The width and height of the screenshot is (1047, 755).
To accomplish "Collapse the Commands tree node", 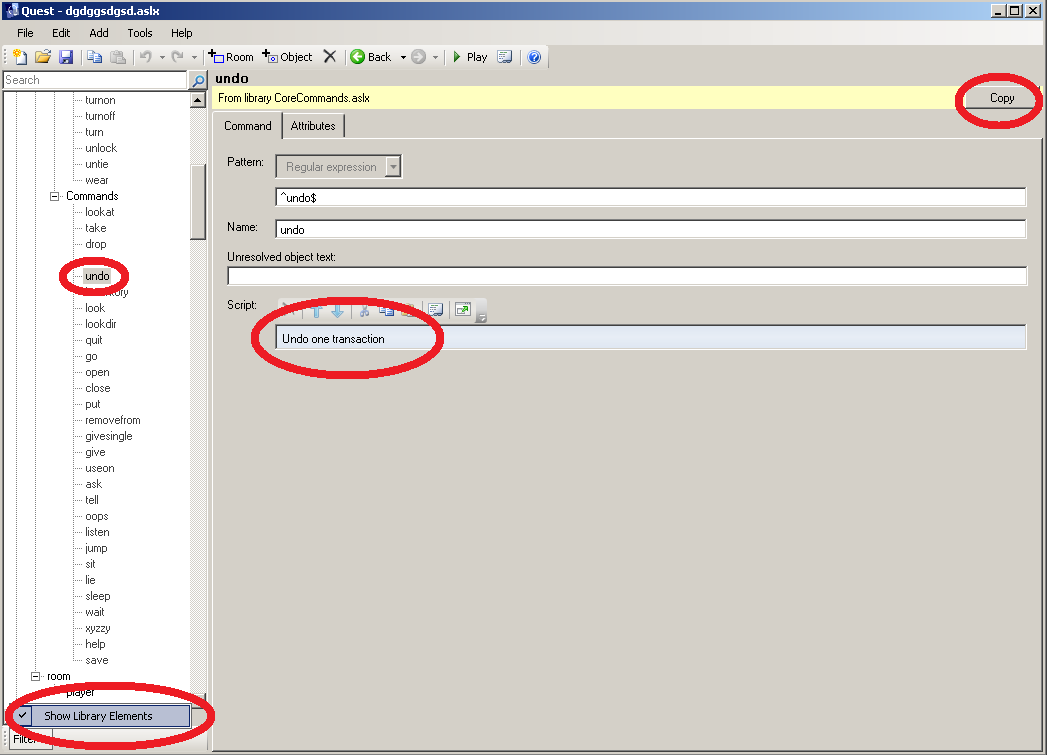I will tap(56, 196).
